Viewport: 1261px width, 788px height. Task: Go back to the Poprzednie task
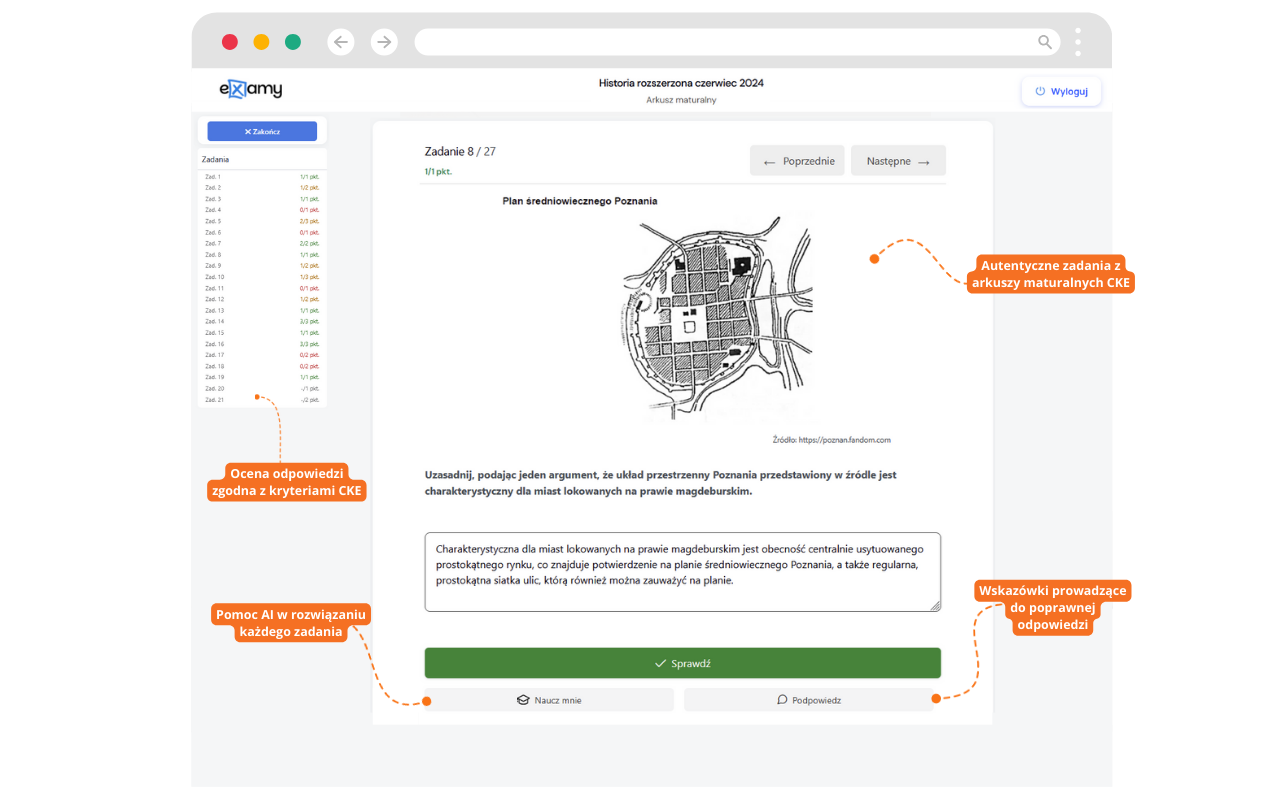click(797, 161)
